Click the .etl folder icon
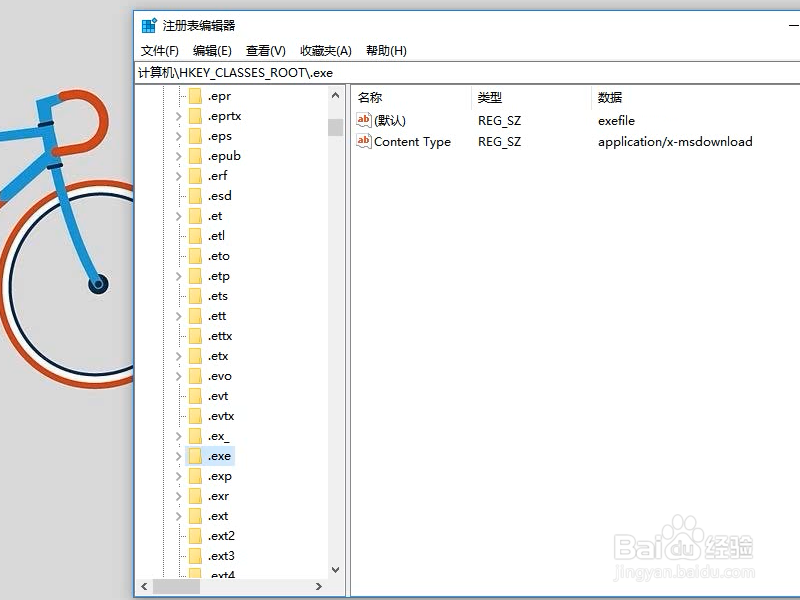Viewport: 800px width, 600px height. pos(195,236)
